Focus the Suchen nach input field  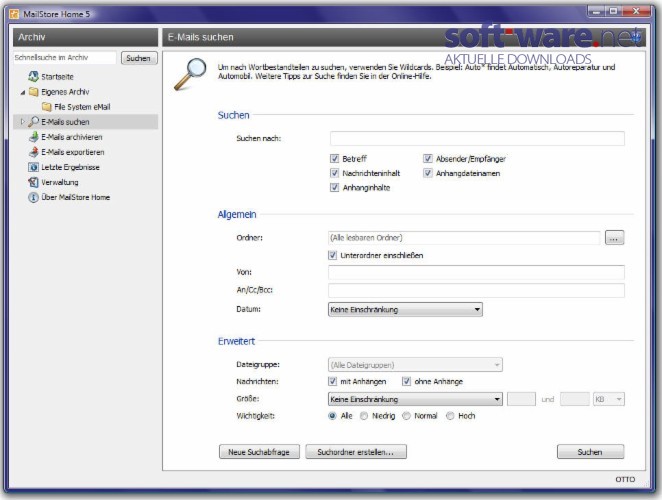tap(477, 138)
